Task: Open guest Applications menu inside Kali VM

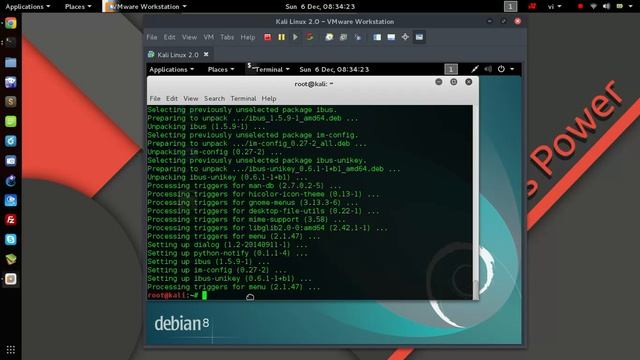Action: [x=171, y=69]
